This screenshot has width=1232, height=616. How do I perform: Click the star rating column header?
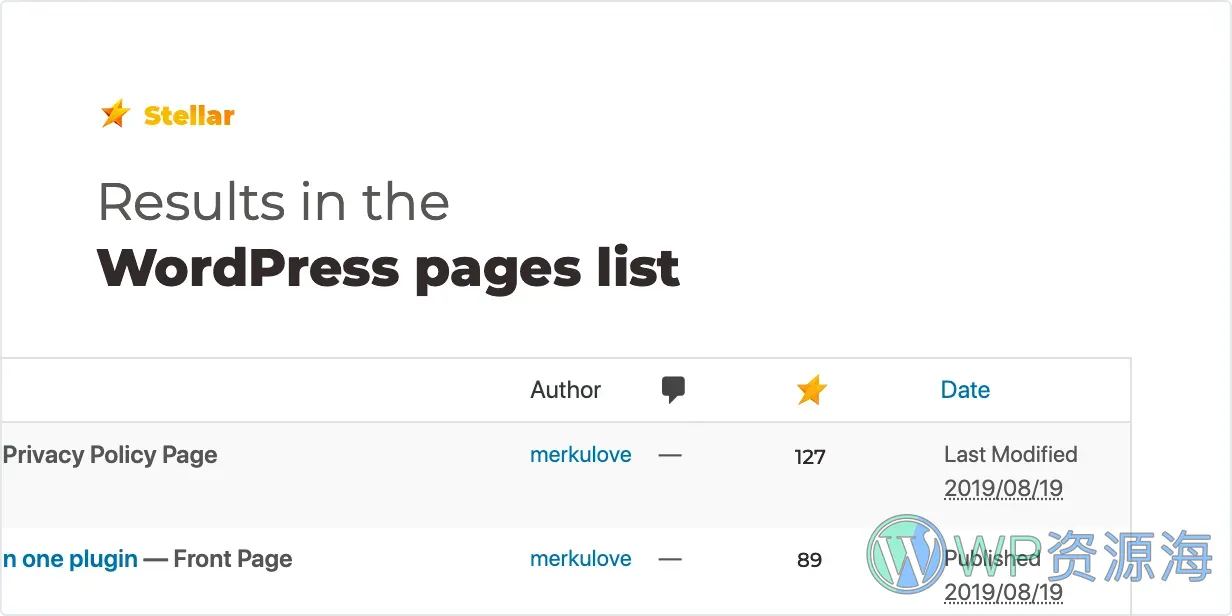coord(811,390)
